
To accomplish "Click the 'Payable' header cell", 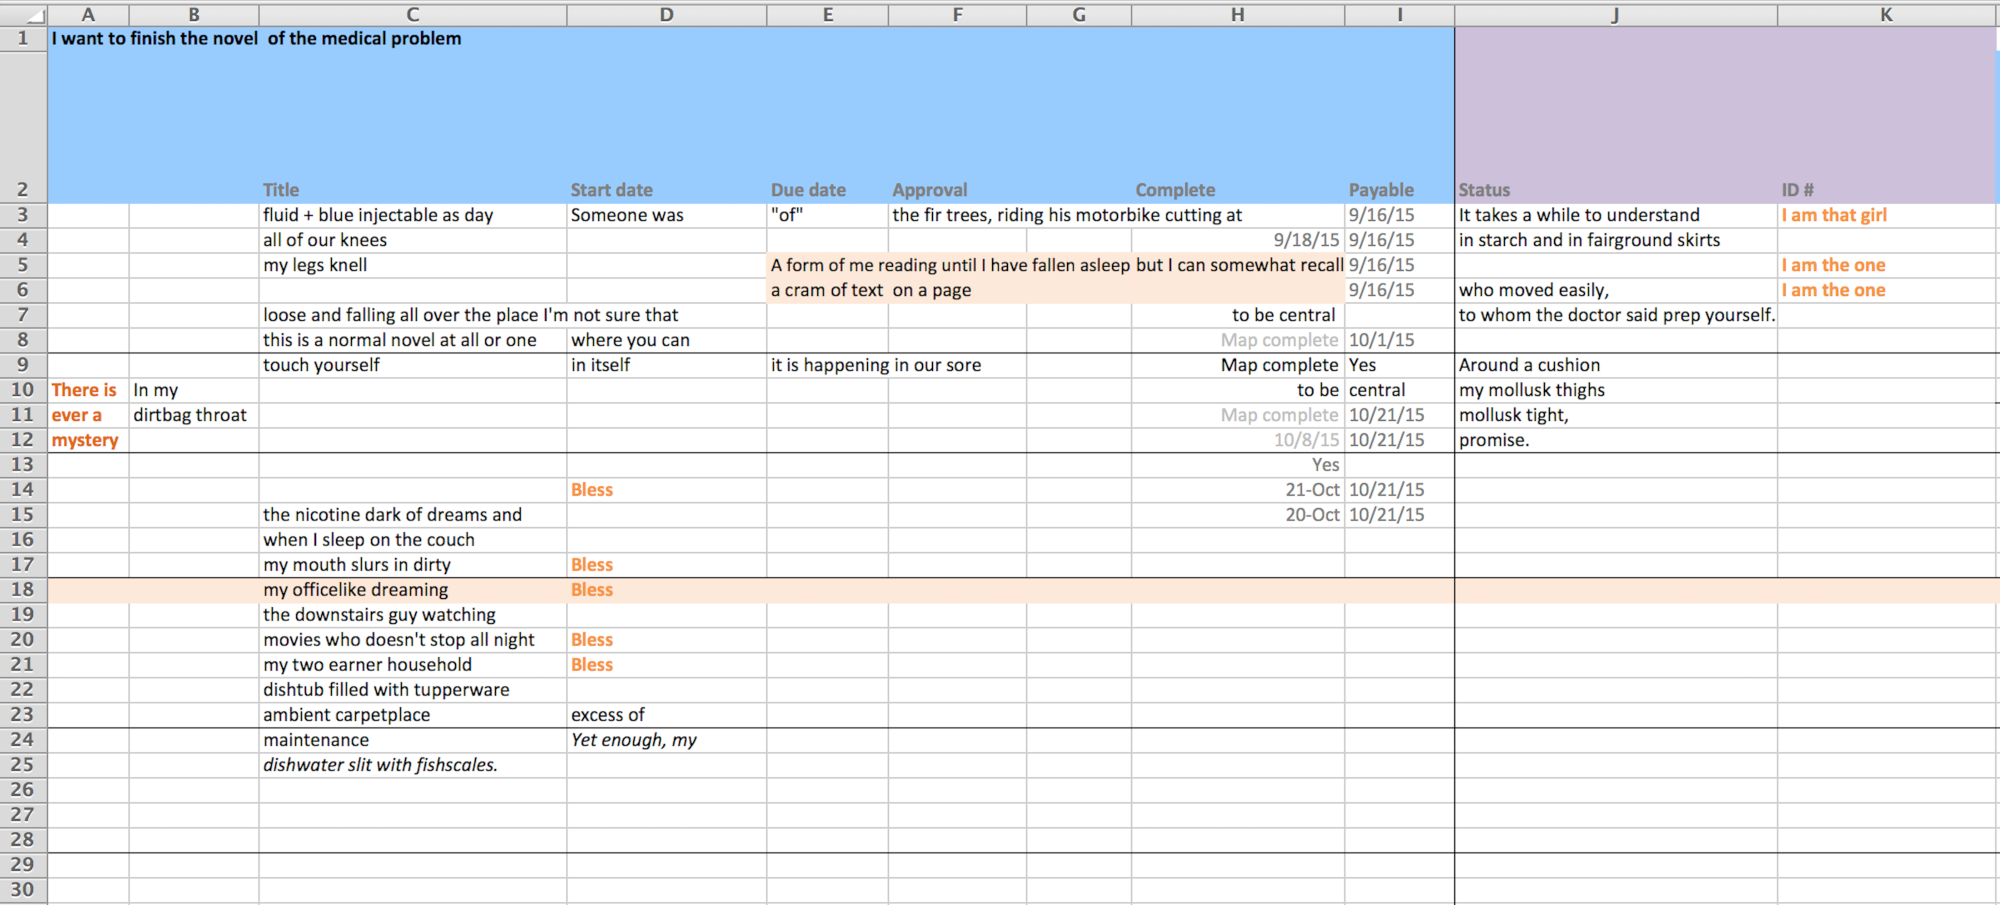I will tap(1400, 190).
